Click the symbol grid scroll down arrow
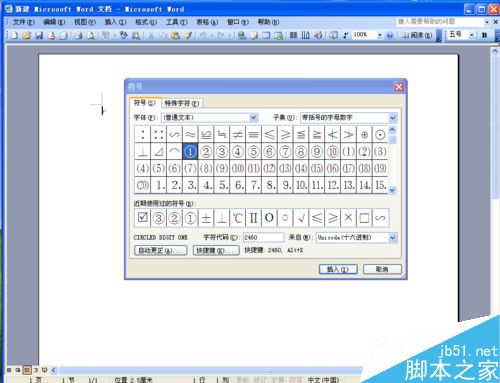 [x=393, y=190]
